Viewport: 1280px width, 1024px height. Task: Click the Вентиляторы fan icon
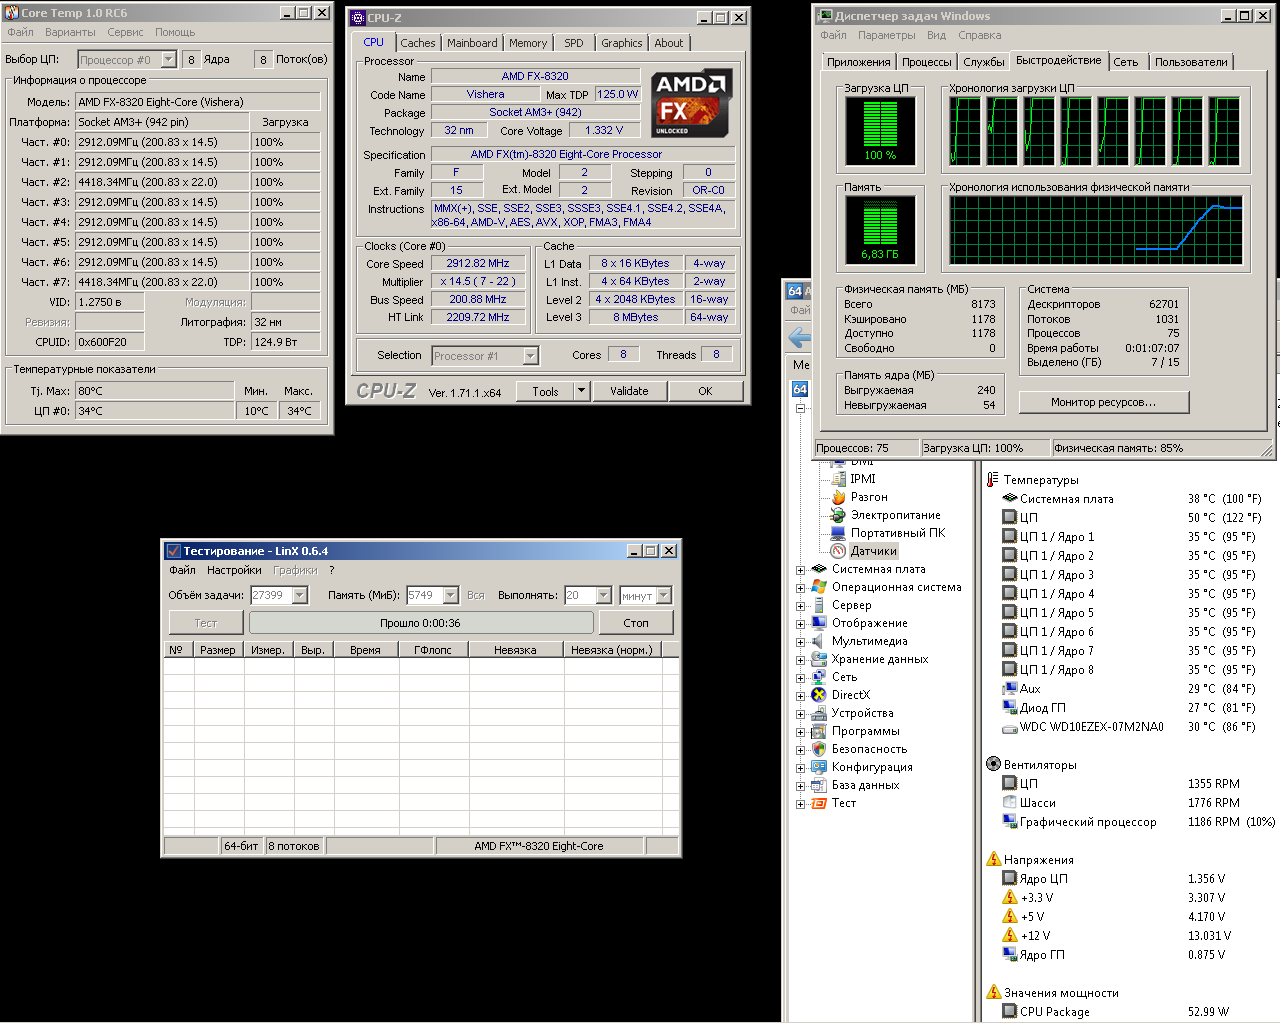click(x=993, y=764)
